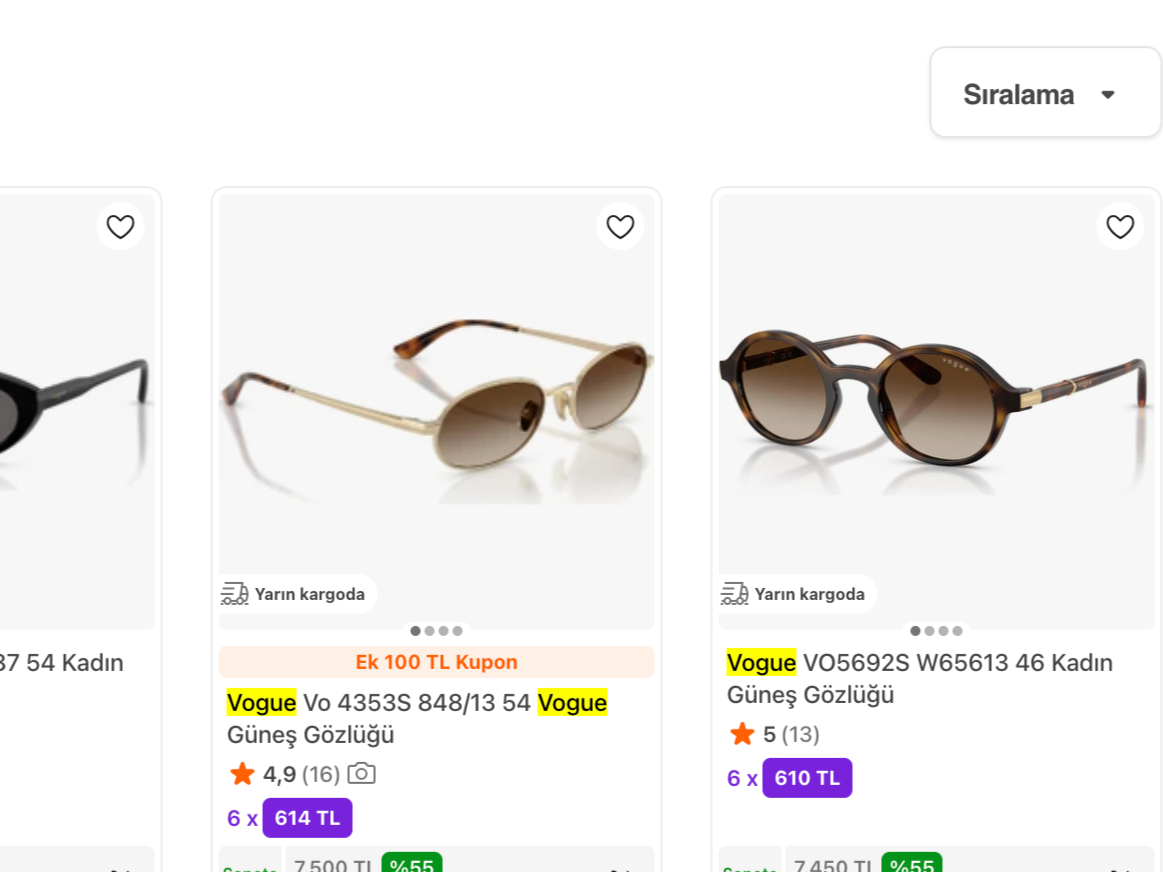Screen dimensions: 1163x872
Task: Add black cat-eye sunglasses to favorites
Action: [120, 226]
